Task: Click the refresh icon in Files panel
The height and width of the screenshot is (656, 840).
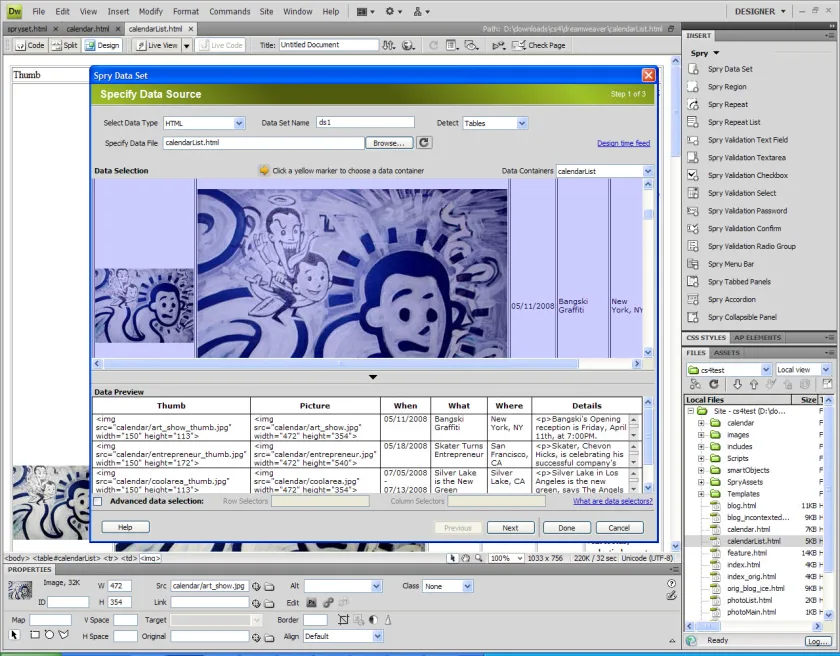Action: coord(714,384)
